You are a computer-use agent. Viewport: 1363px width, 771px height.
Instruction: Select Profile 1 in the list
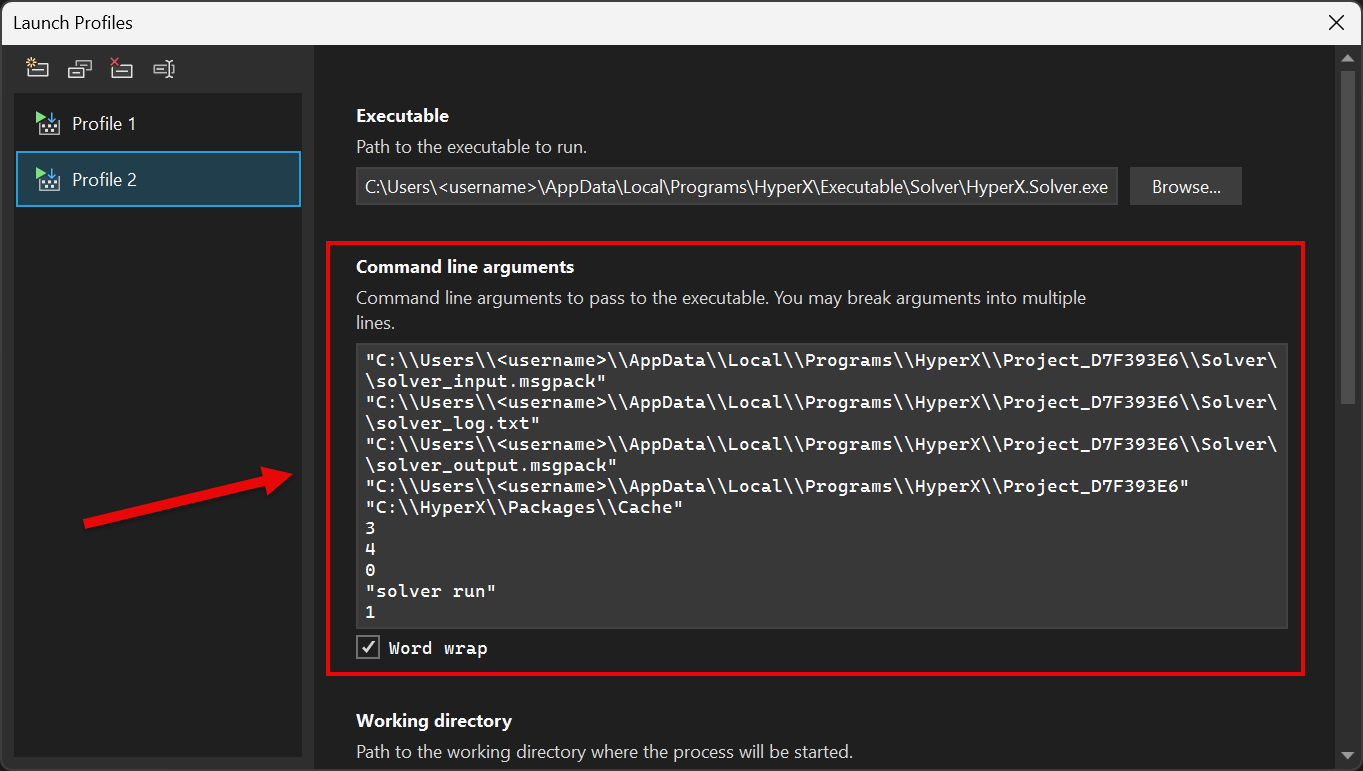(x=159, y=124)
